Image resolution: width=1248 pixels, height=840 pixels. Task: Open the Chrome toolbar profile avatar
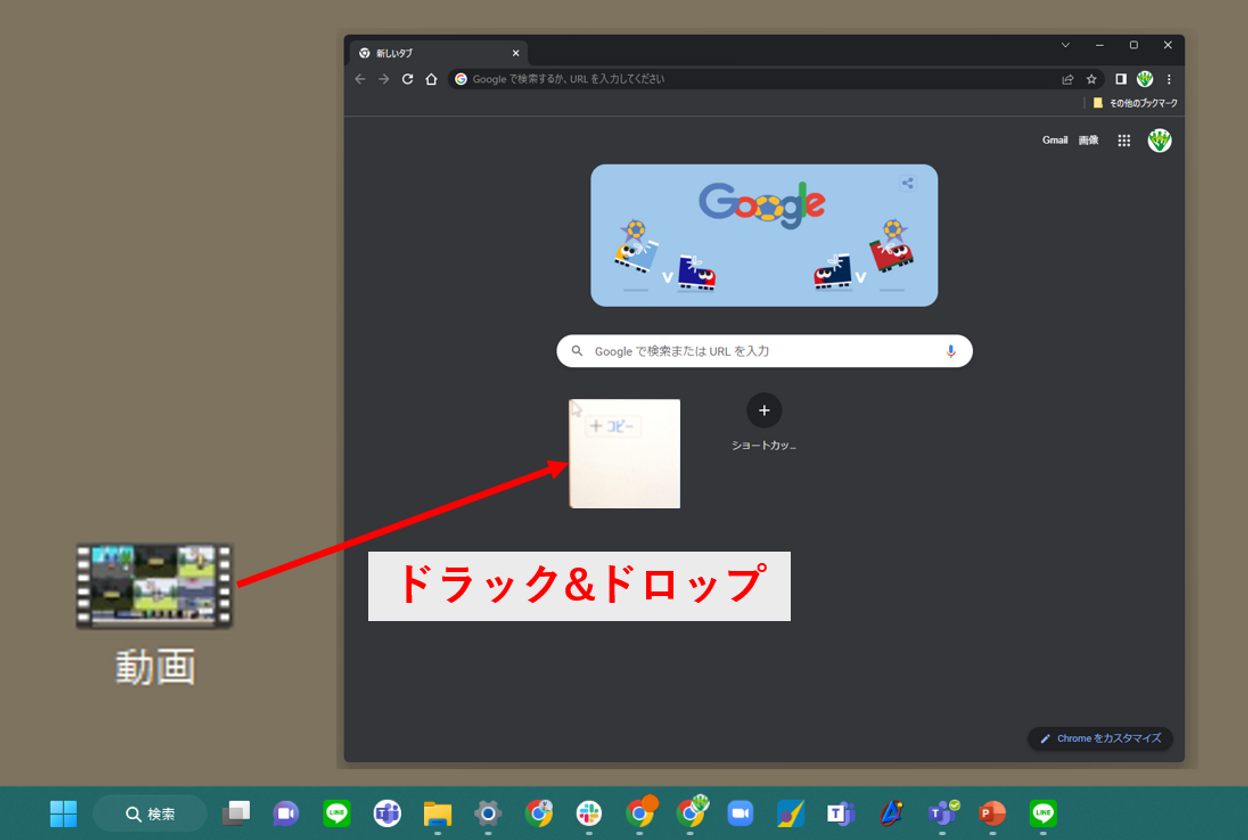pyautogui.click(x=1145, y=79)
